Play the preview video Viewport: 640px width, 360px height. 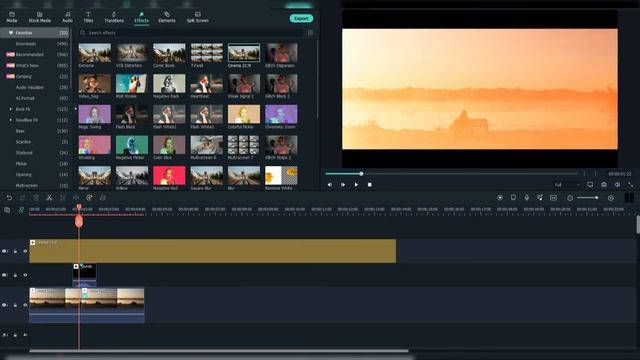pos(356,184)
